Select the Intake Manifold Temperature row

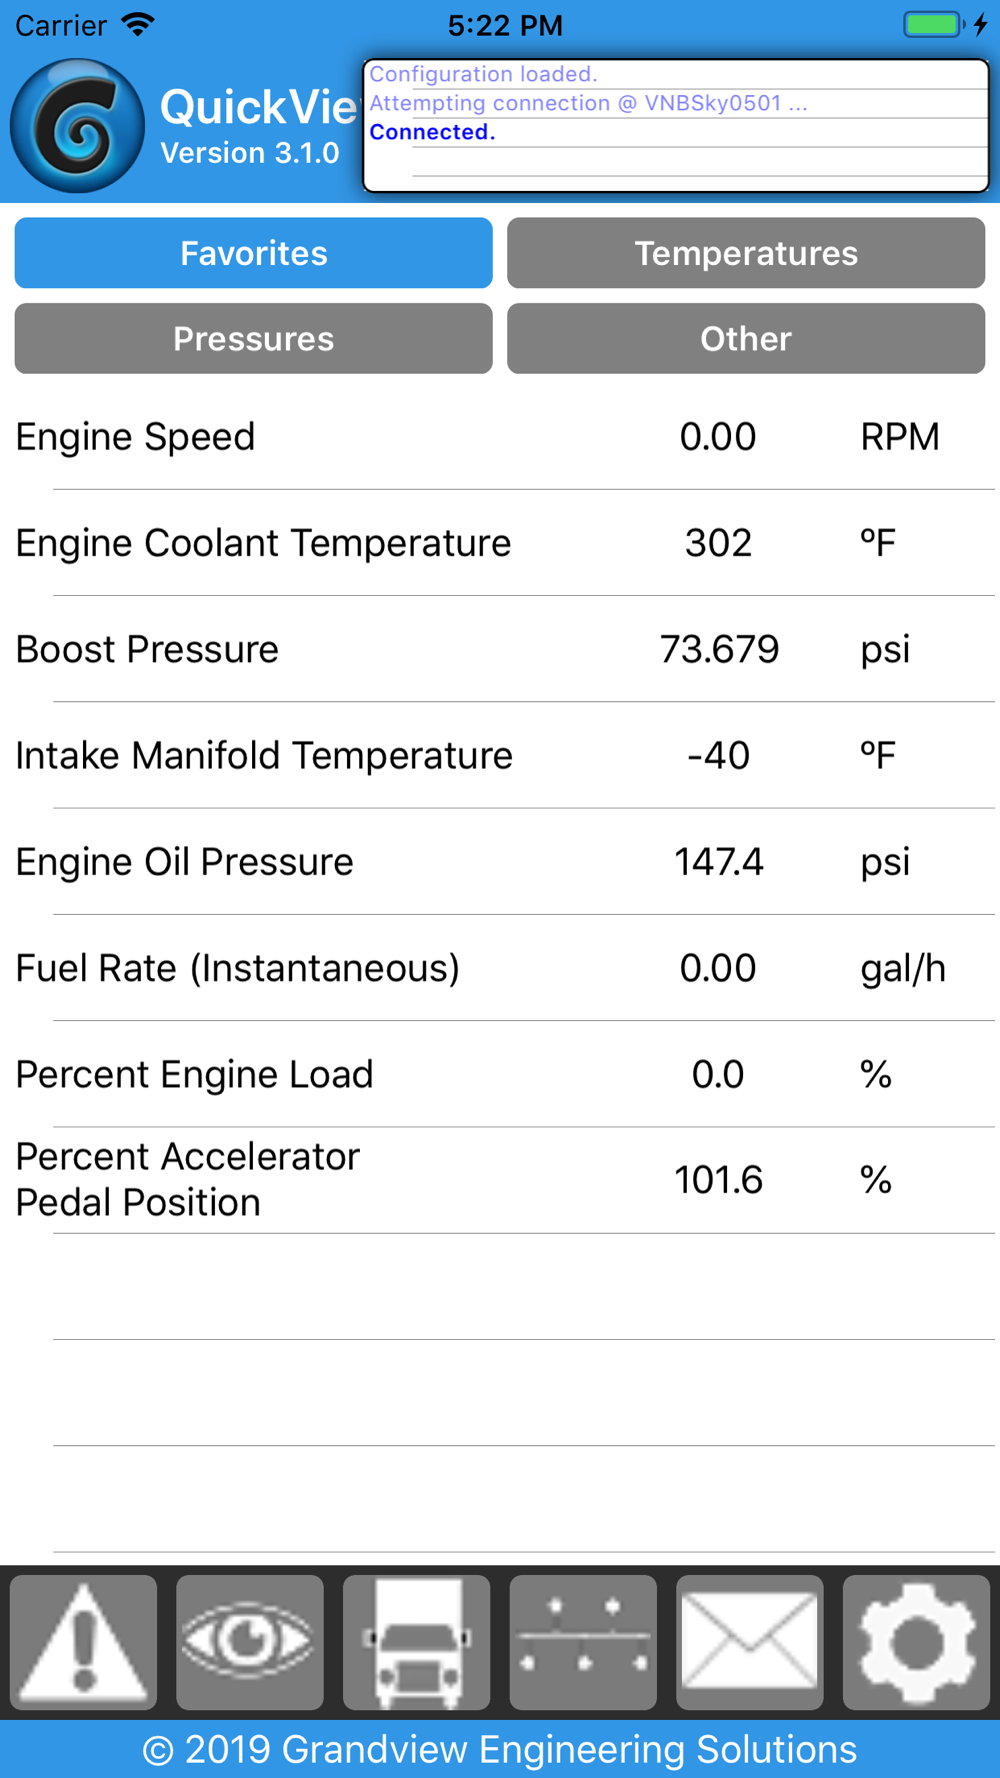coord(500,755)
